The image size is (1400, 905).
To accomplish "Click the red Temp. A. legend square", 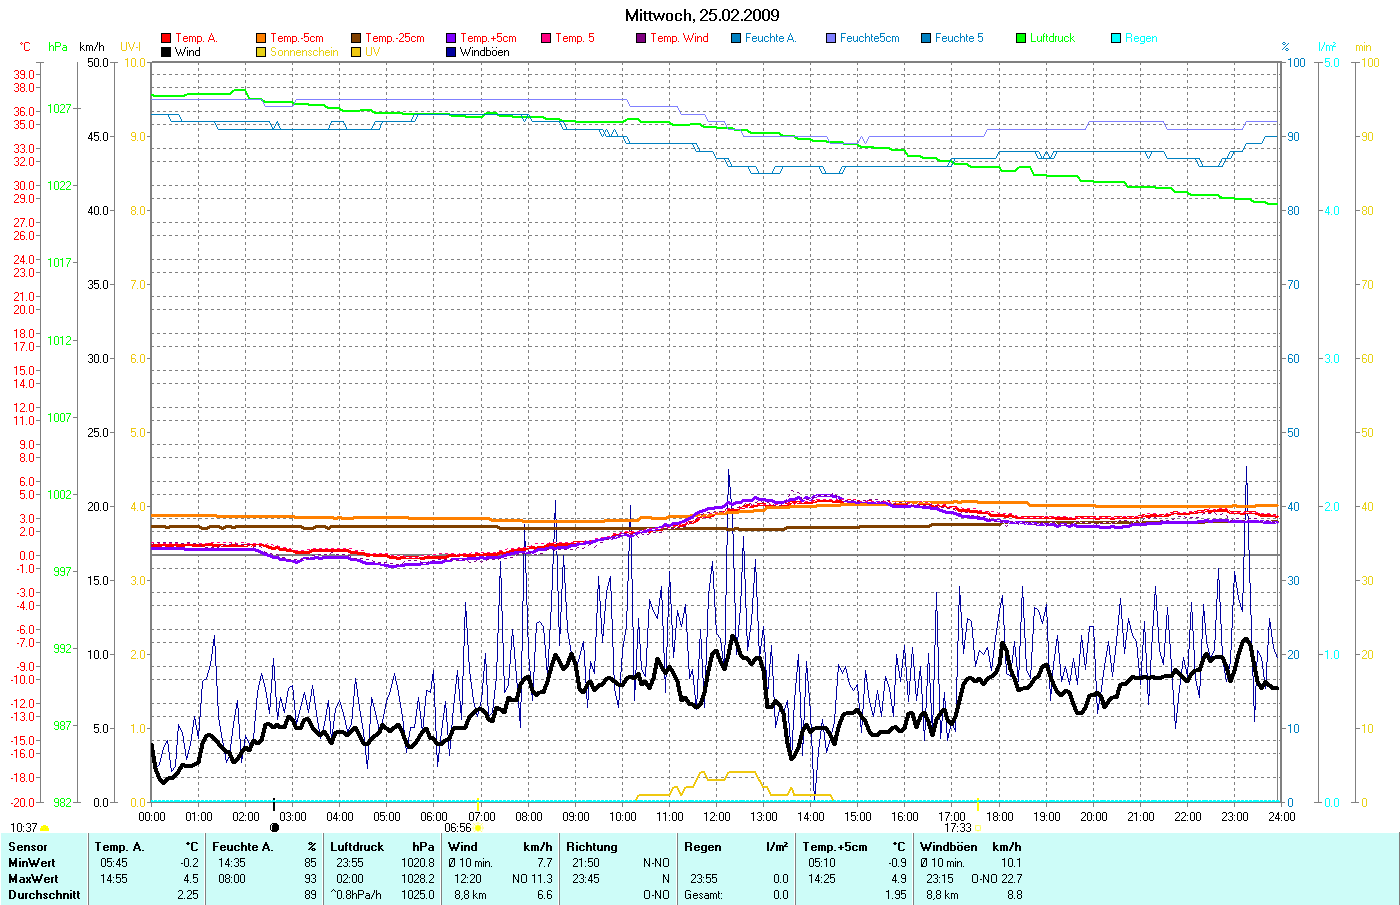I will coord(166,38).
